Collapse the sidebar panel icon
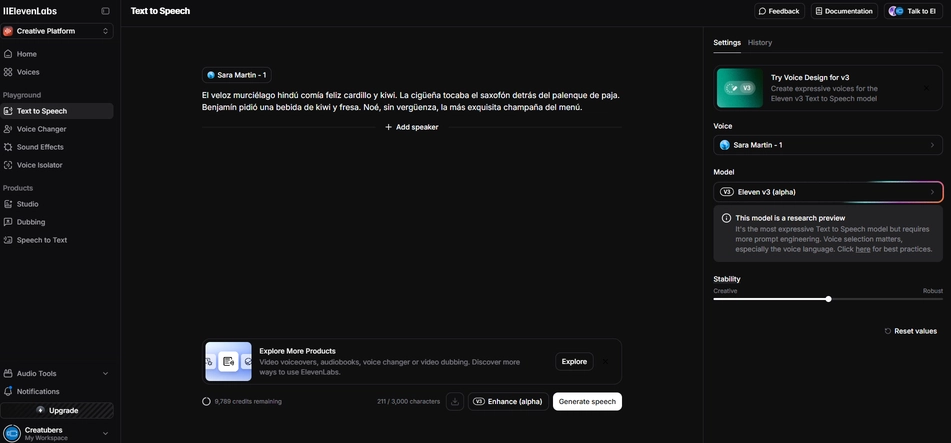This screenshot has height=443, width=951. 106,11
